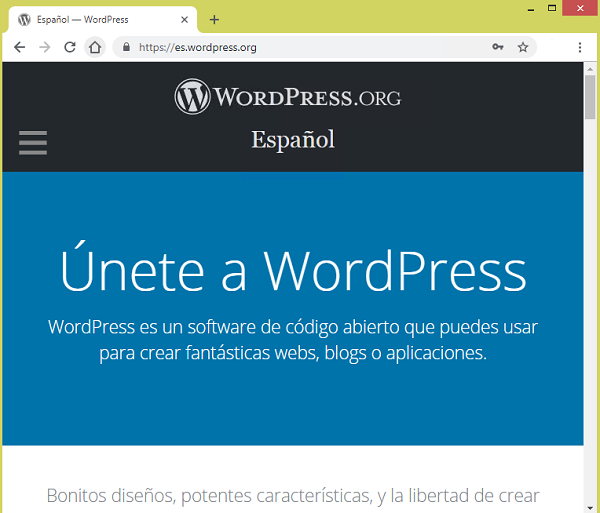View site information via the padlock icon
The height and width of the screenshot is (513, 600).
point(126,47)
